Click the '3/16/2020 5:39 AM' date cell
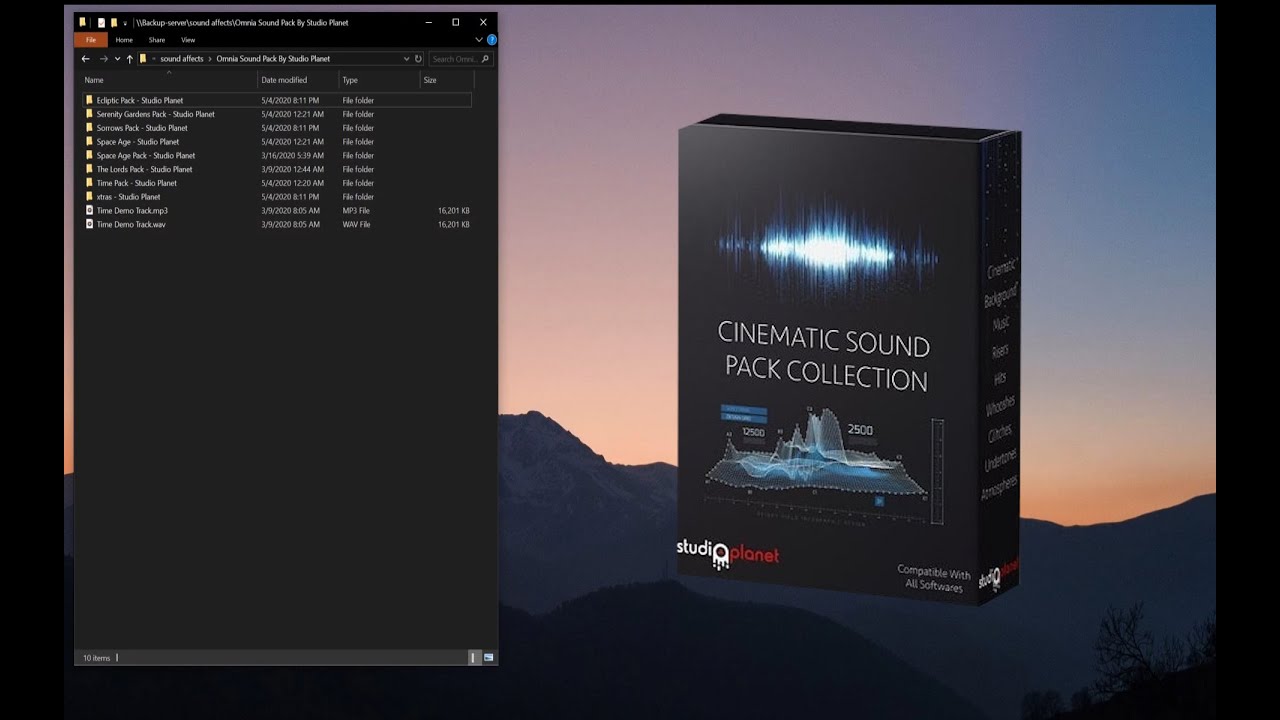This screenshot has width=1280, height=720. tap(291, 156)
